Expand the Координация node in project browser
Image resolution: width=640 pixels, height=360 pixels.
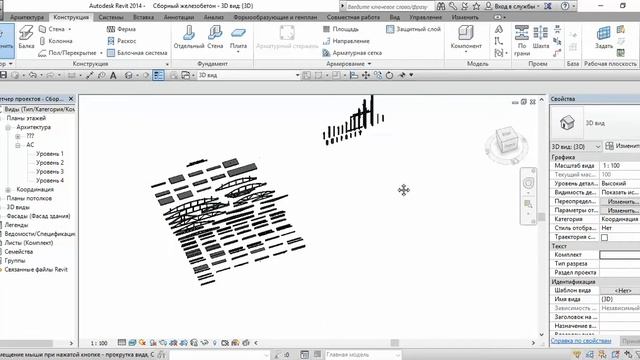tap(8, 190)
